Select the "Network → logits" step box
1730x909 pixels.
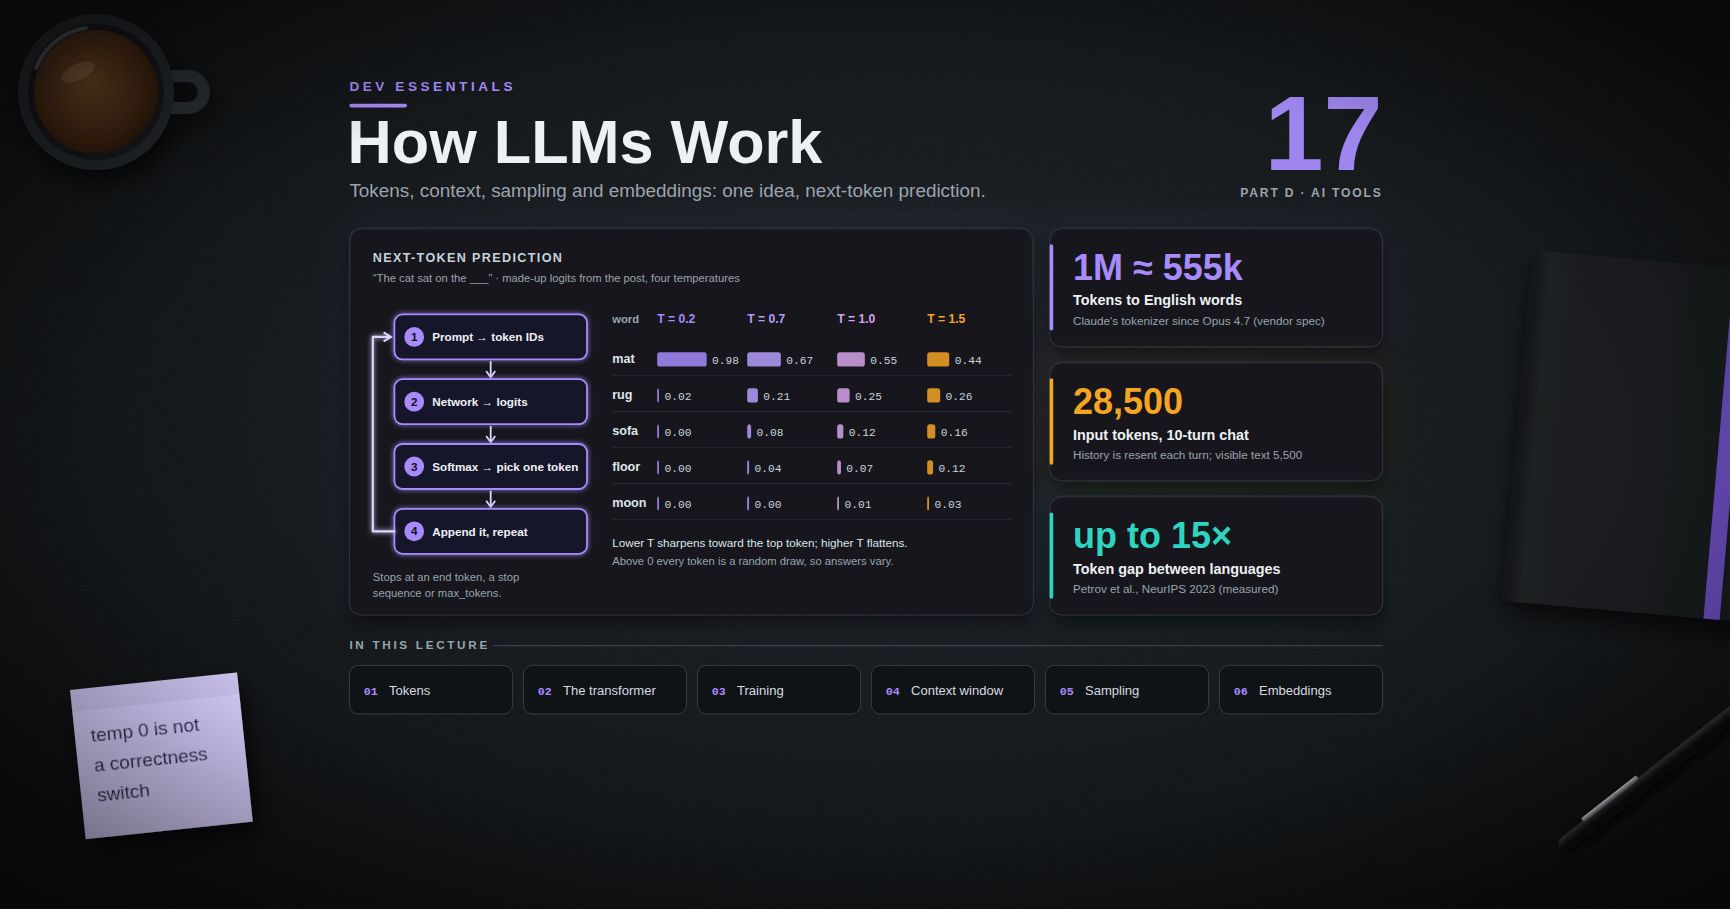(490, 402)
